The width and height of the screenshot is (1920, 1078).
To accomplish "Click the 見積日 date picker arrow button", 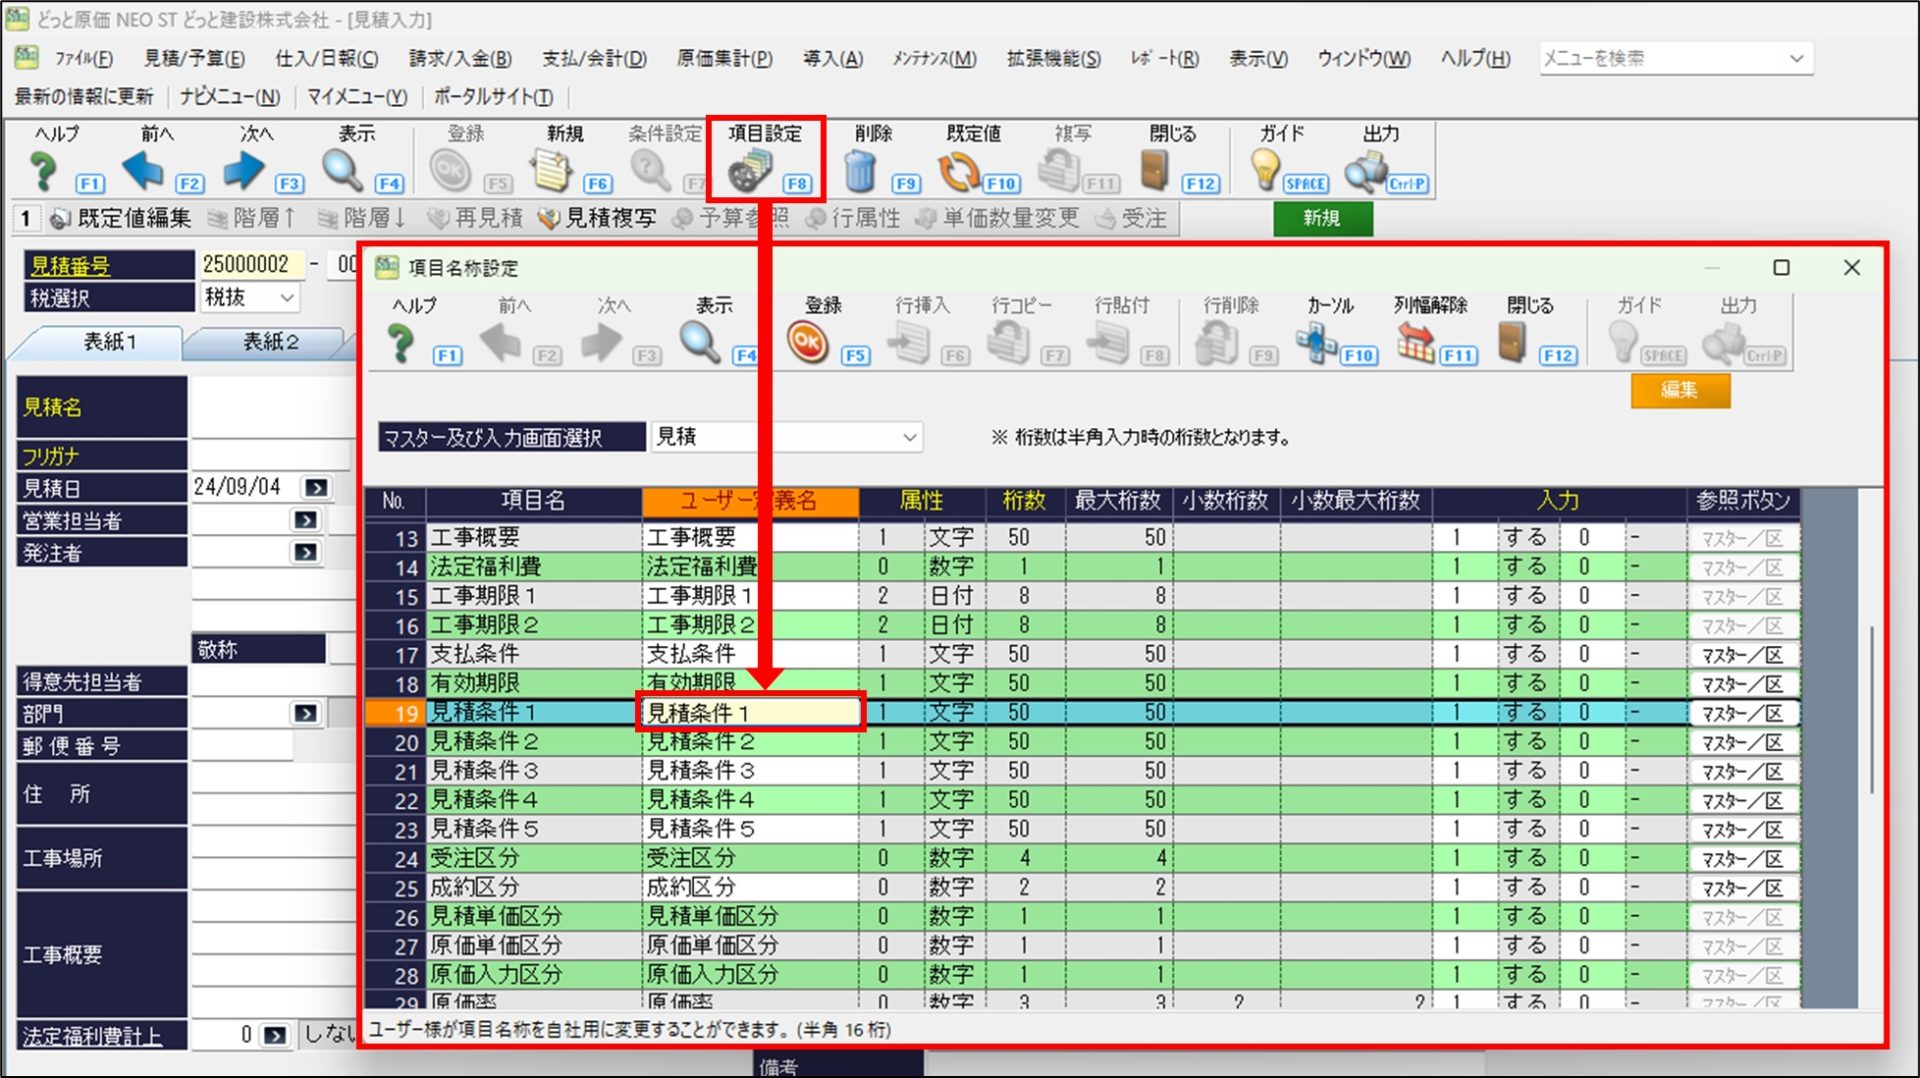I will [x=316, y=488].
